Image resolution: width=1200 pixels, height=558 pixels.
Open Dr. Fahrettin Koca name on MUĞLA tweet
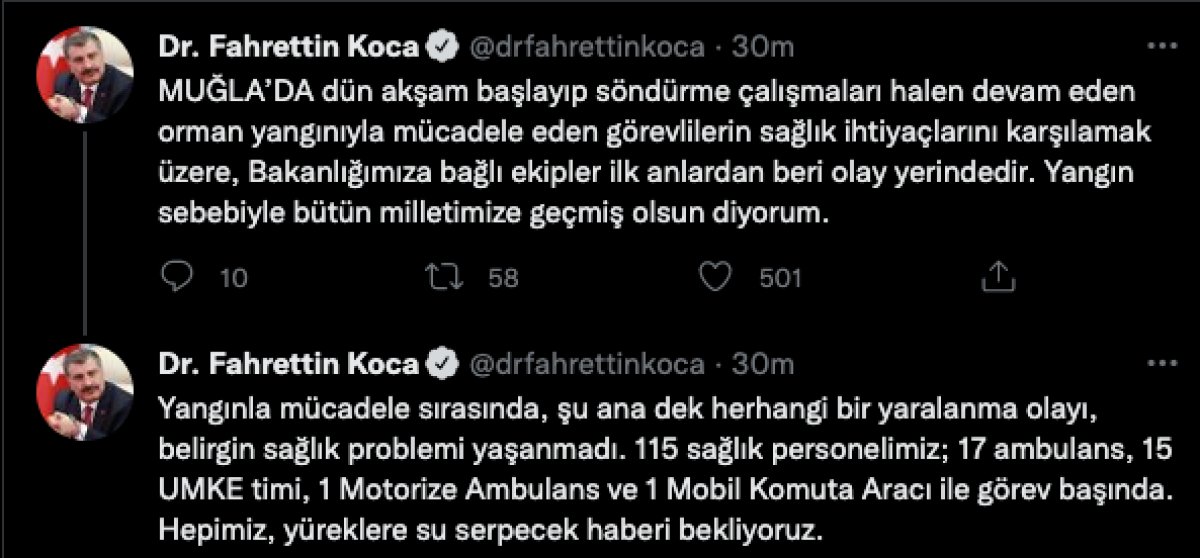289,47
